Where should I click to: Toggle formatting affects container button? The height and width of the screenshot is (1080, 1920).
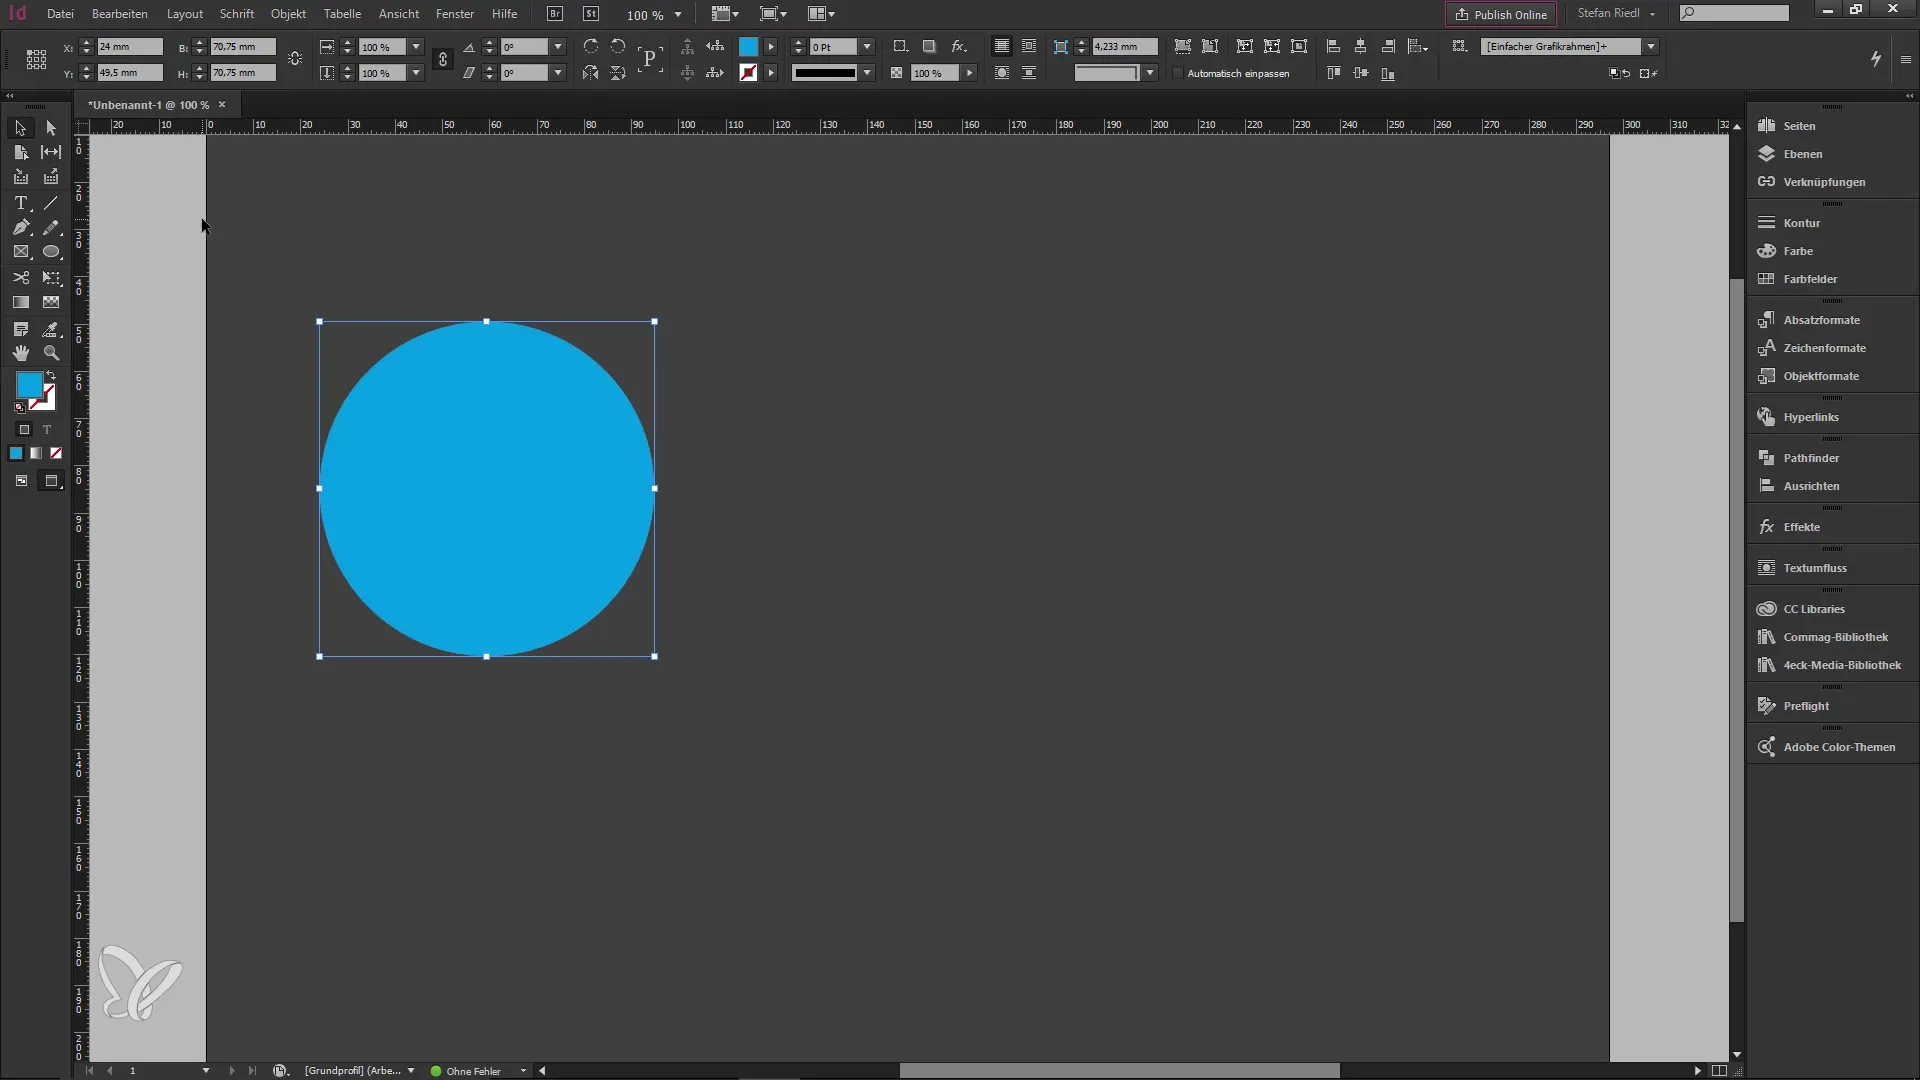click(x=24, y=430)
